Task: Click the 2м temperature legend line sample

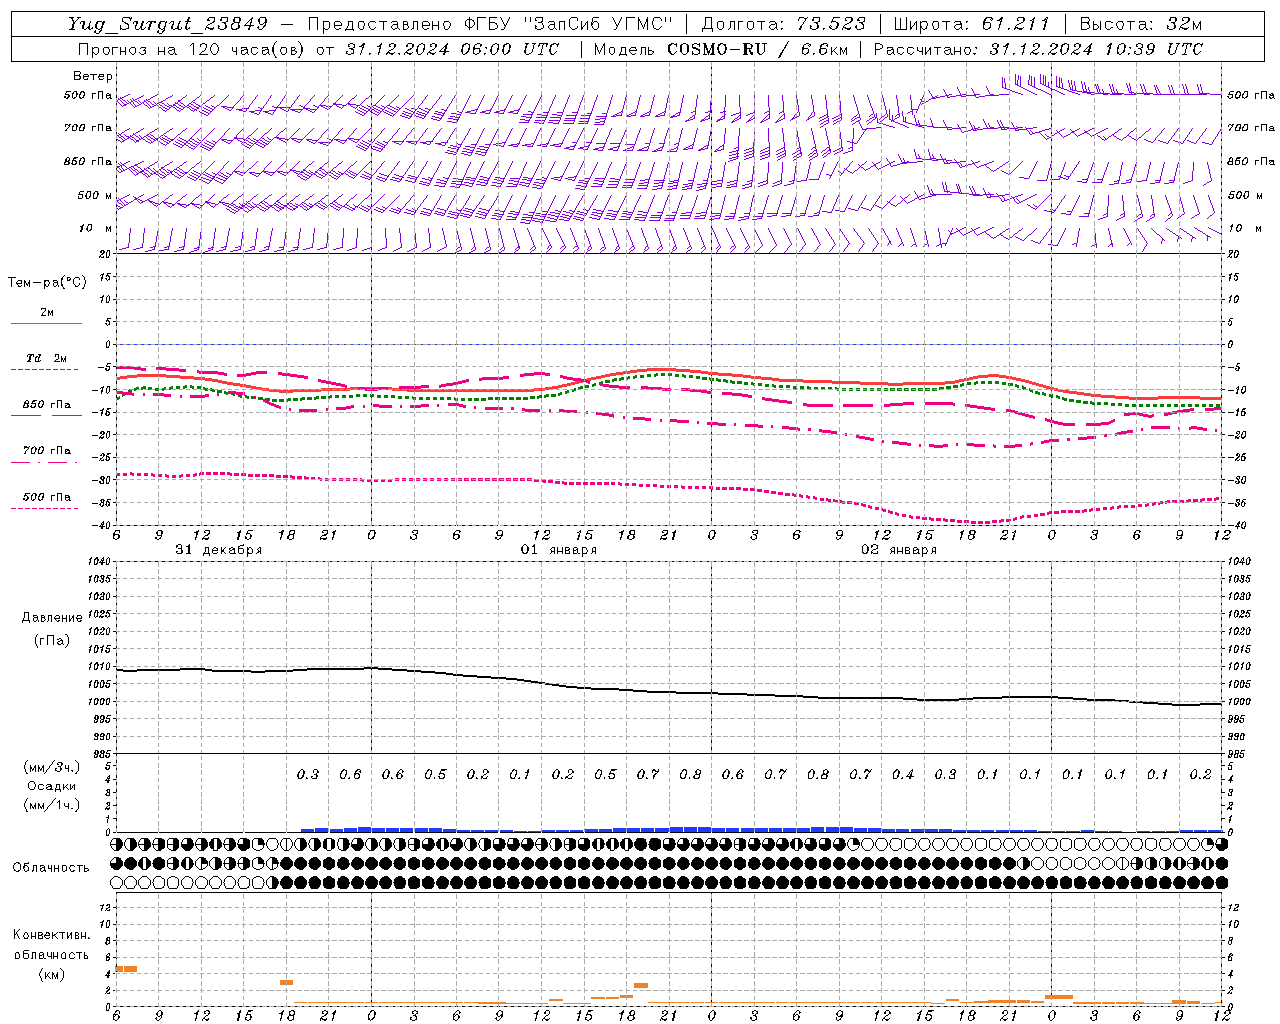Action: (x=46, y=323)
